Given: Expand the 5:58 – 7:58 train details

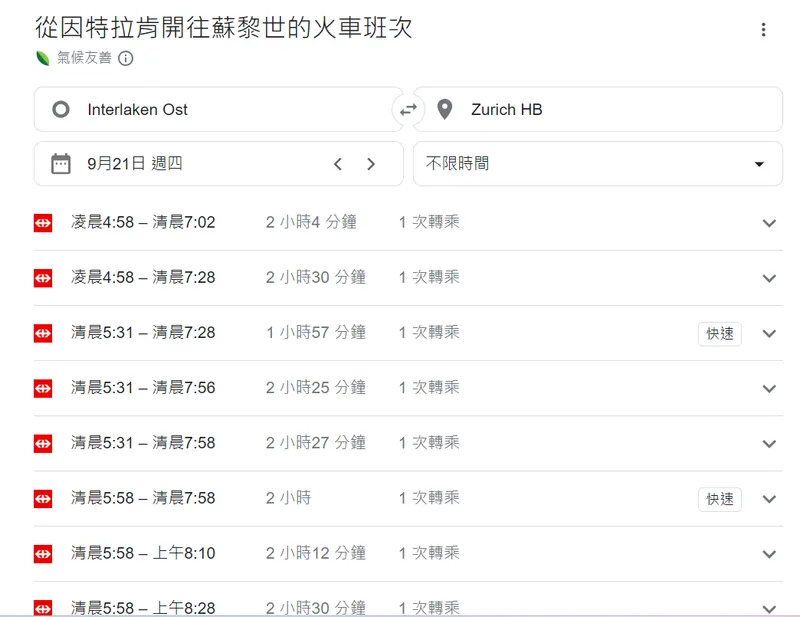Looking at the screenshot, I should point(769,499).
